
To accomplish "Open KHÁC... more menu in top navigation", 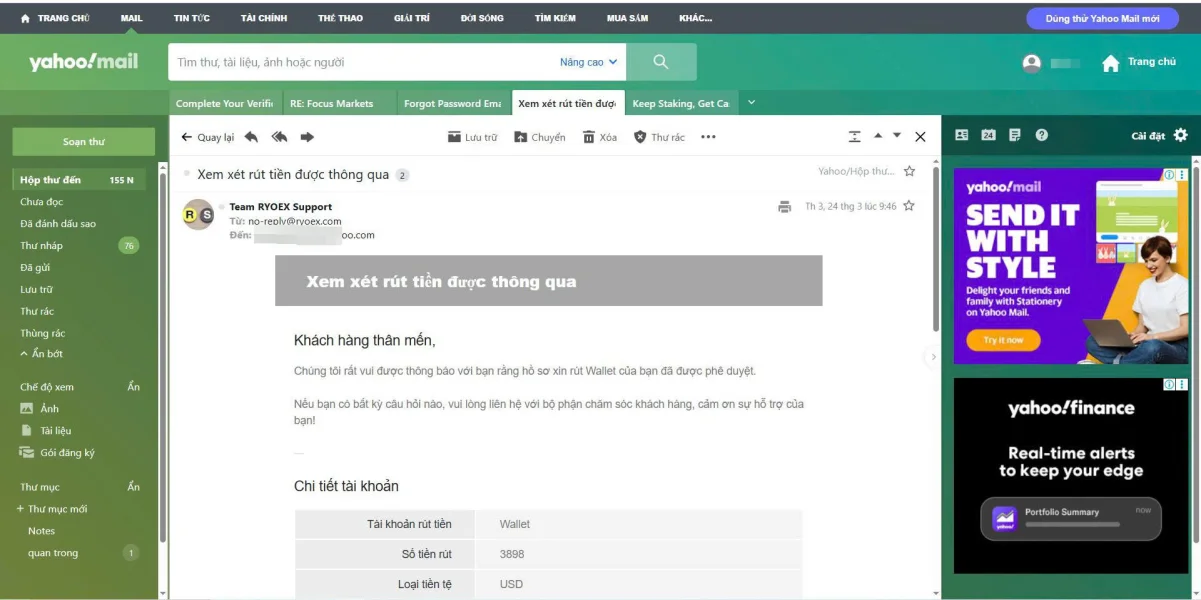I will 696,18.
